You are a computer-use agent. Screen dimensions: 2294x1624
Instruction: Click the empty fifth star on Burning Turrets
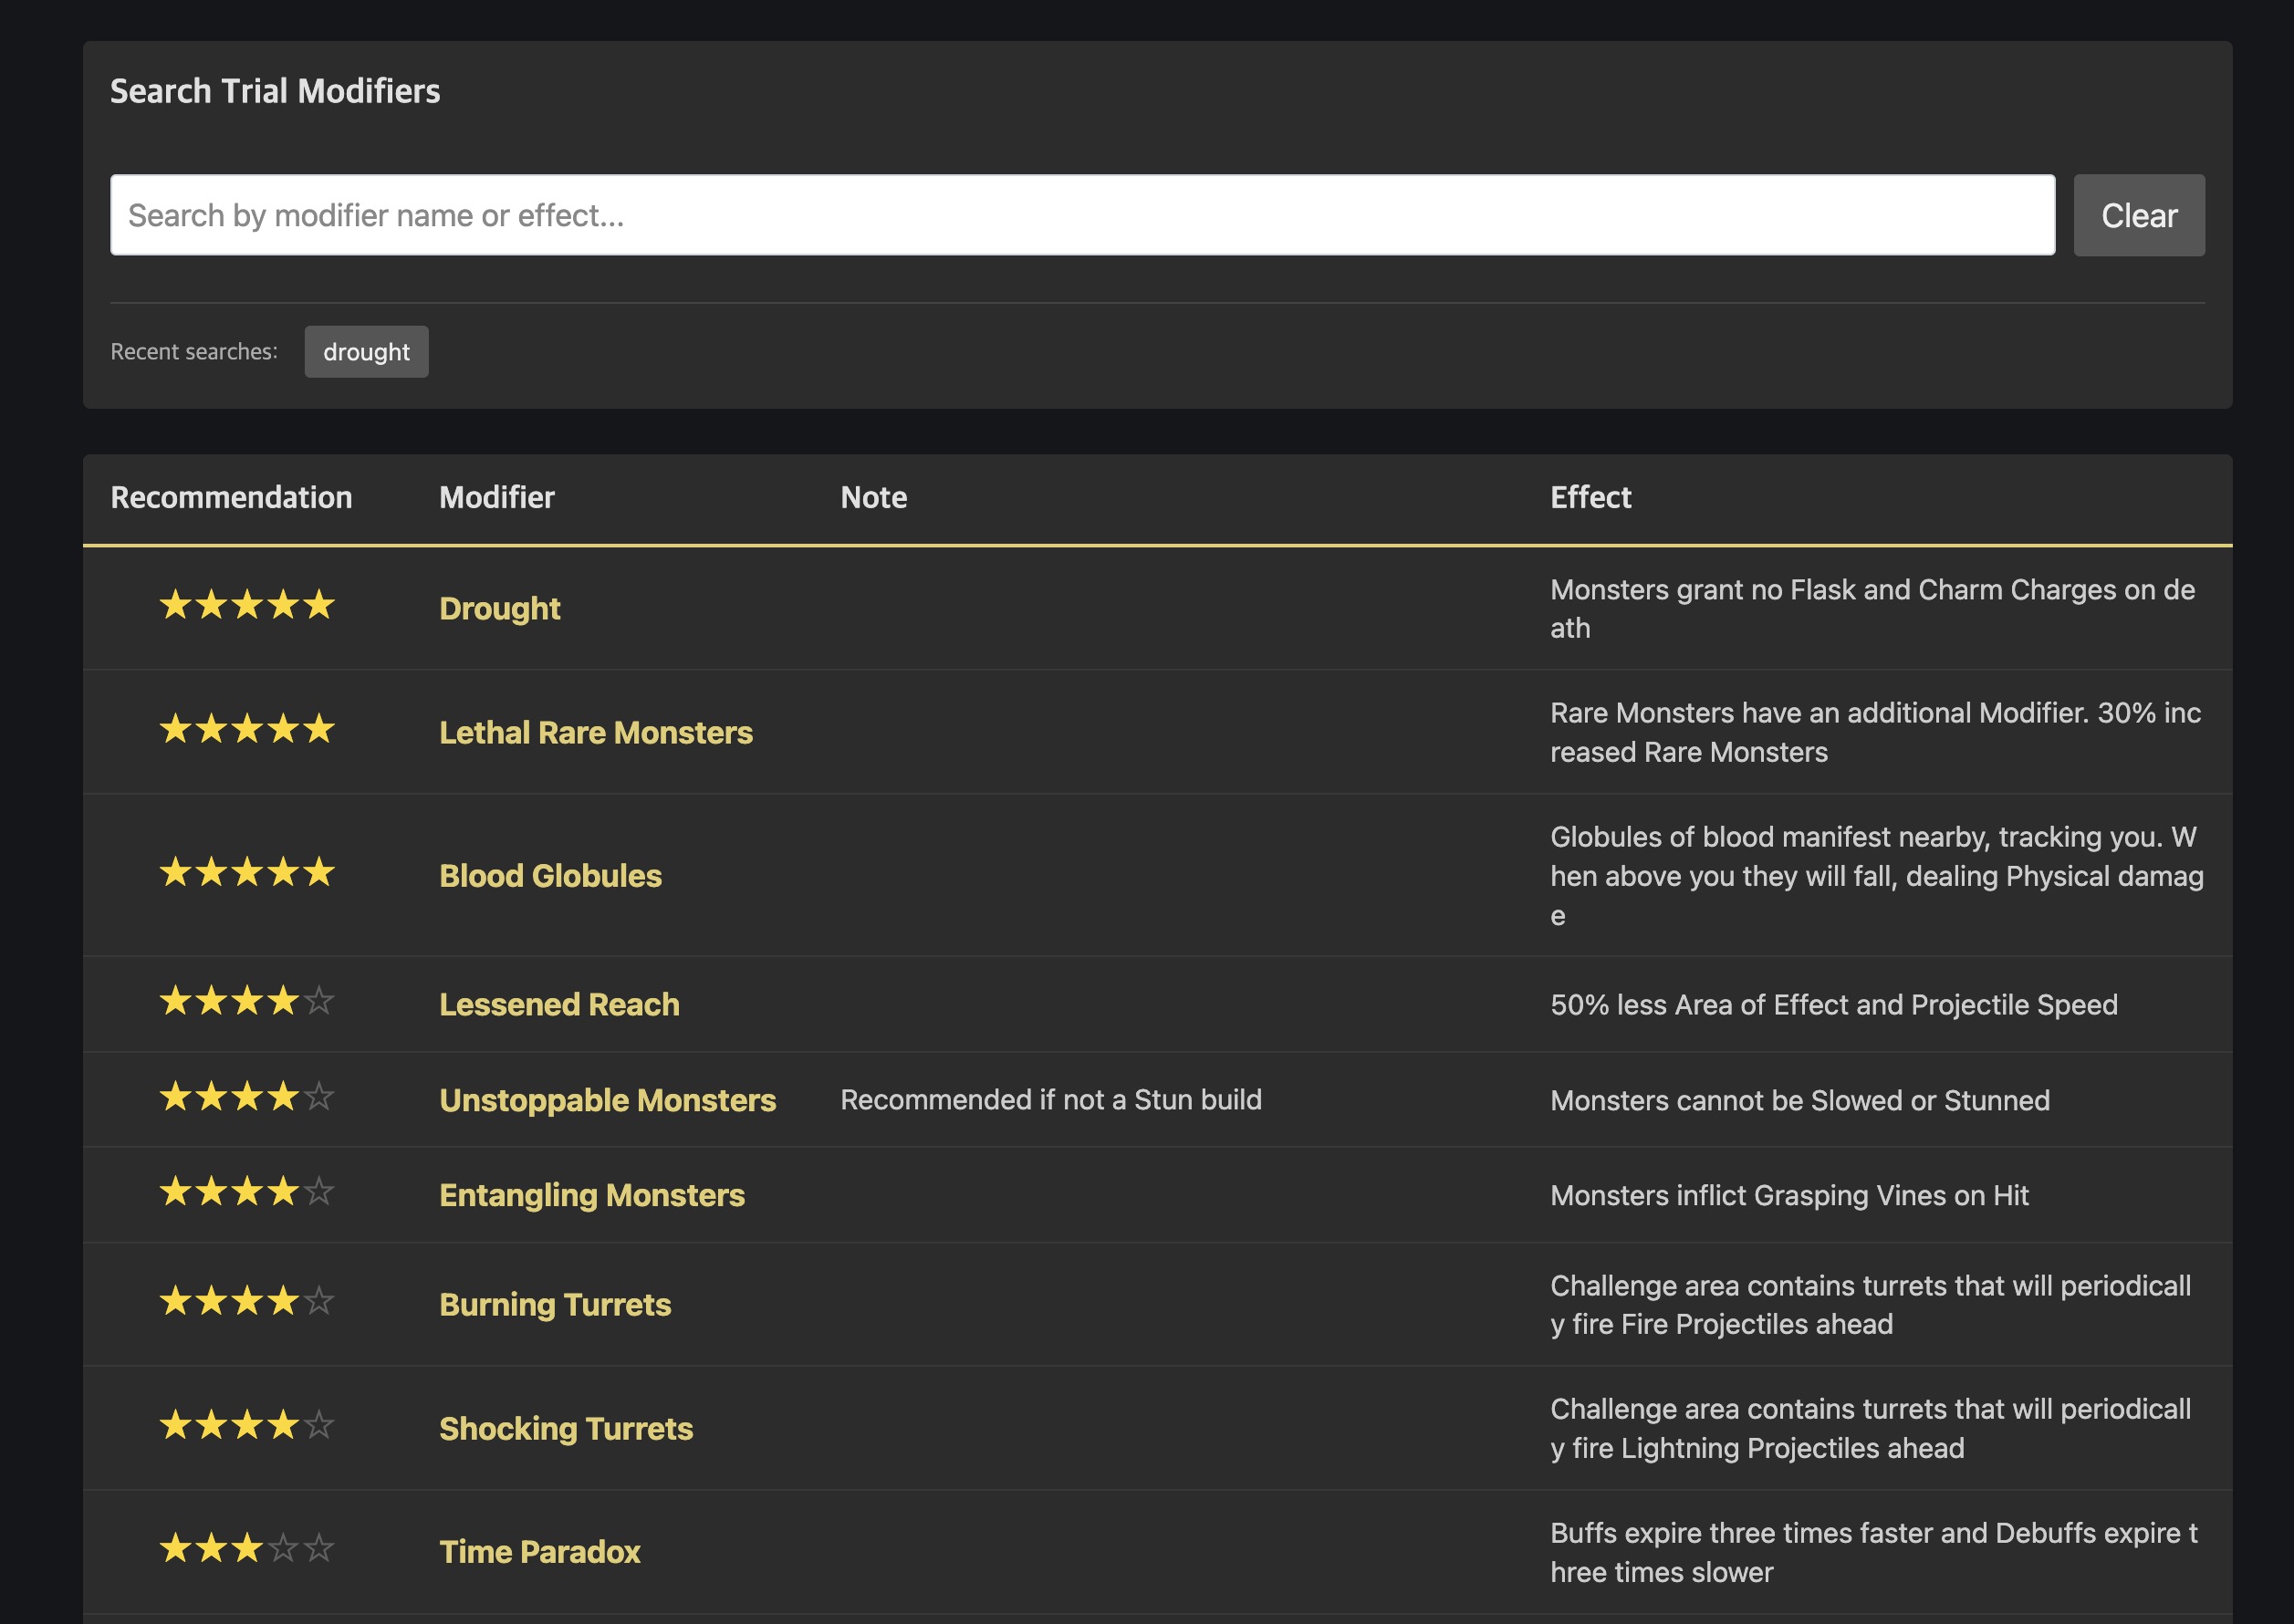coord(319,1301)
